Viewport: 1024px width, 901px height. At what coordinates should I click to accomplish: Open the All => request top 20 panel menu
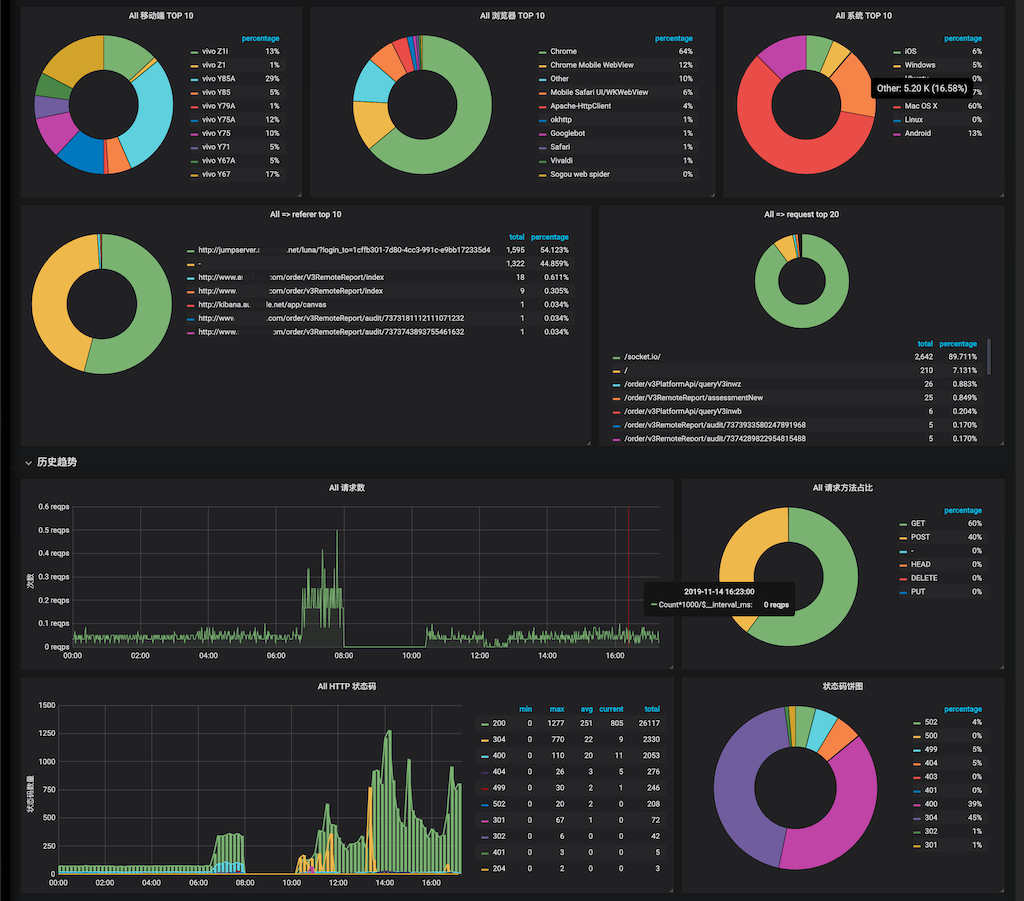click(x=801, y=214)
